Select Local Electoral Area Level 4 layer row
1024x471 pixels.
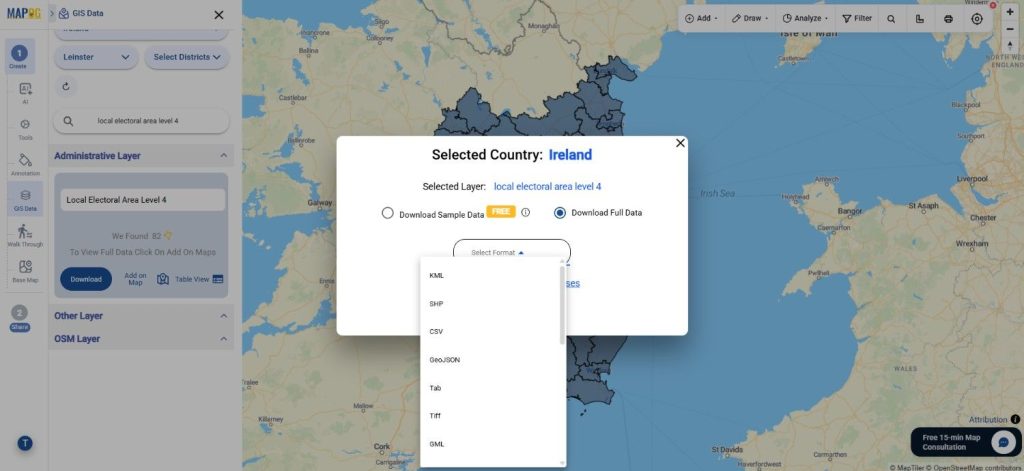143,200
